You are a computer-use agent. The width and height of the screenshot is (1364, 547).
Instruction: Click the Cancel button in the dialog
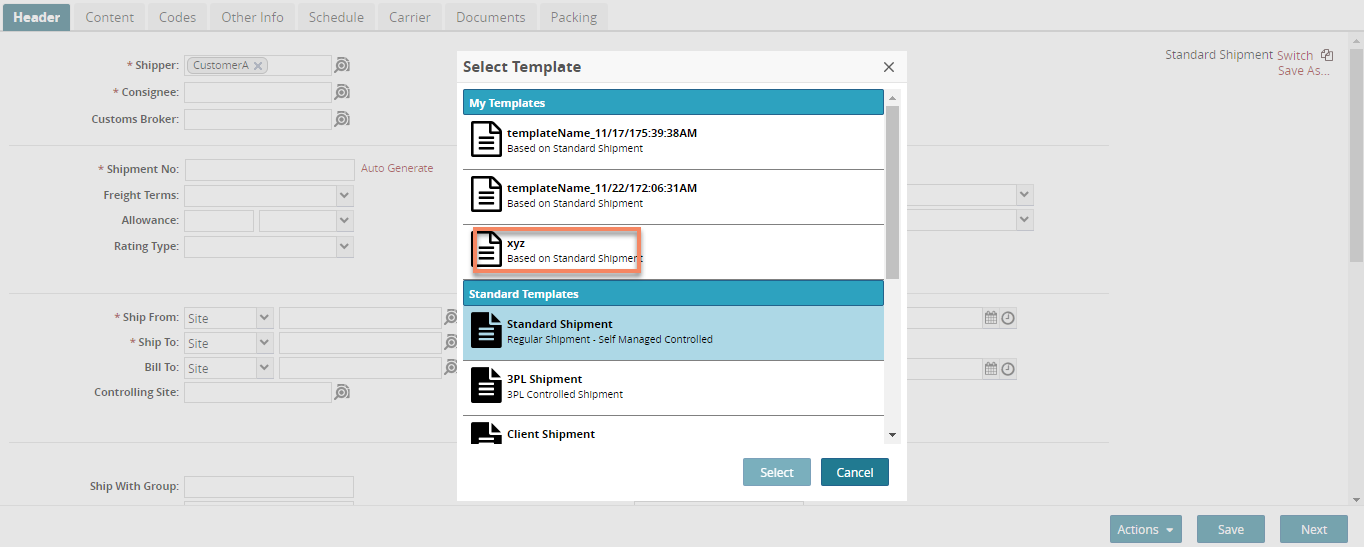pos(855,472)
